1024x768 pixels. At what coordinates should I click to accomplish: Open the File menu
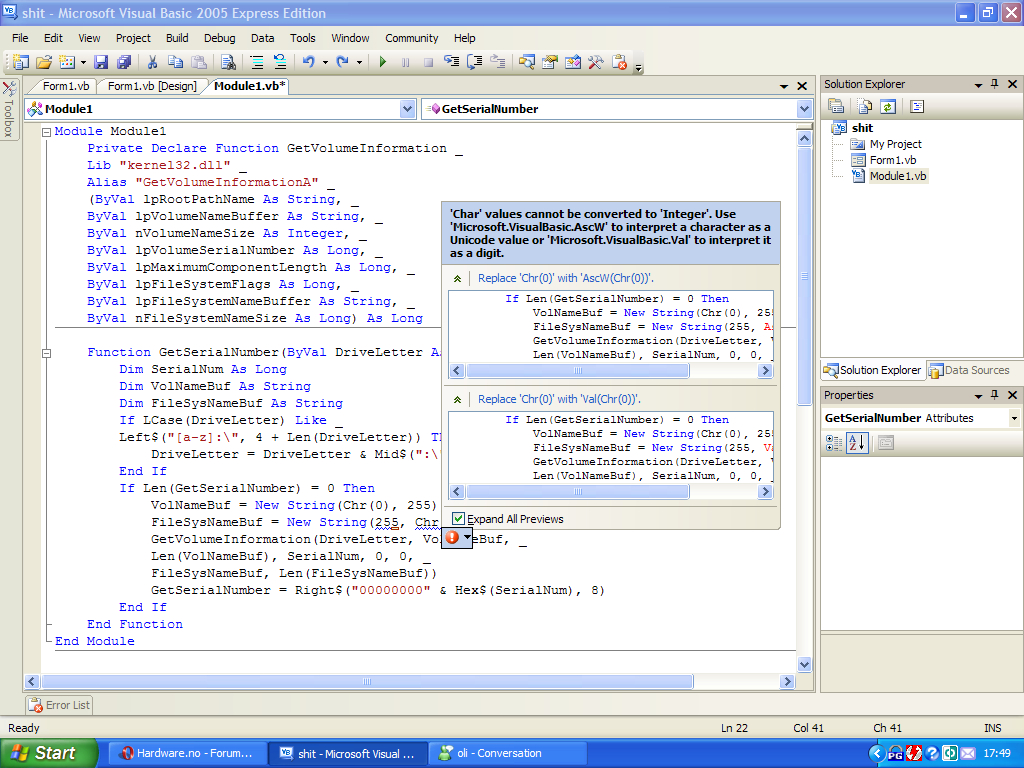pos(20,38)
